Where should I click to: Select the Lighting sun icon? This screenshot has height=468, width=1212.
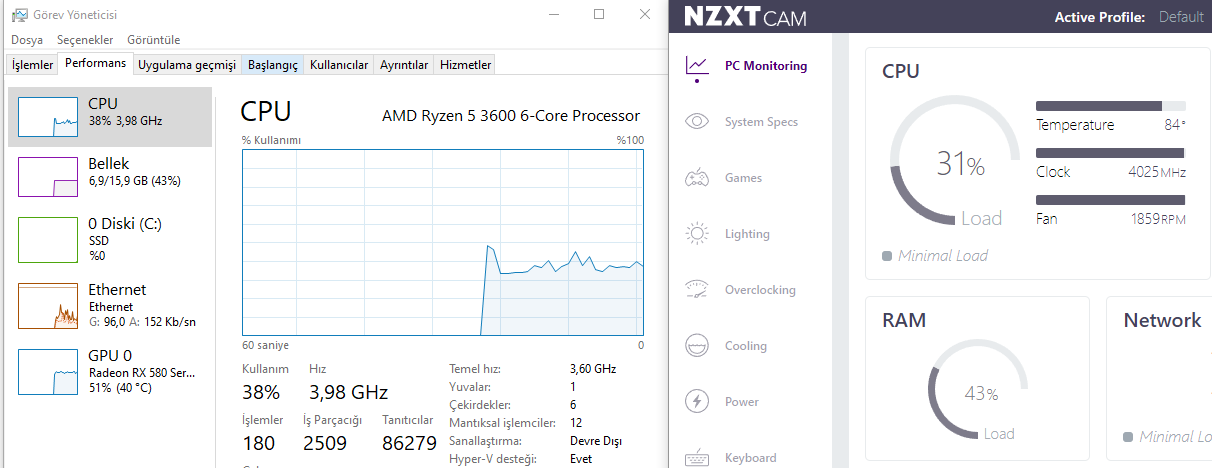click(x=697, y=234)
